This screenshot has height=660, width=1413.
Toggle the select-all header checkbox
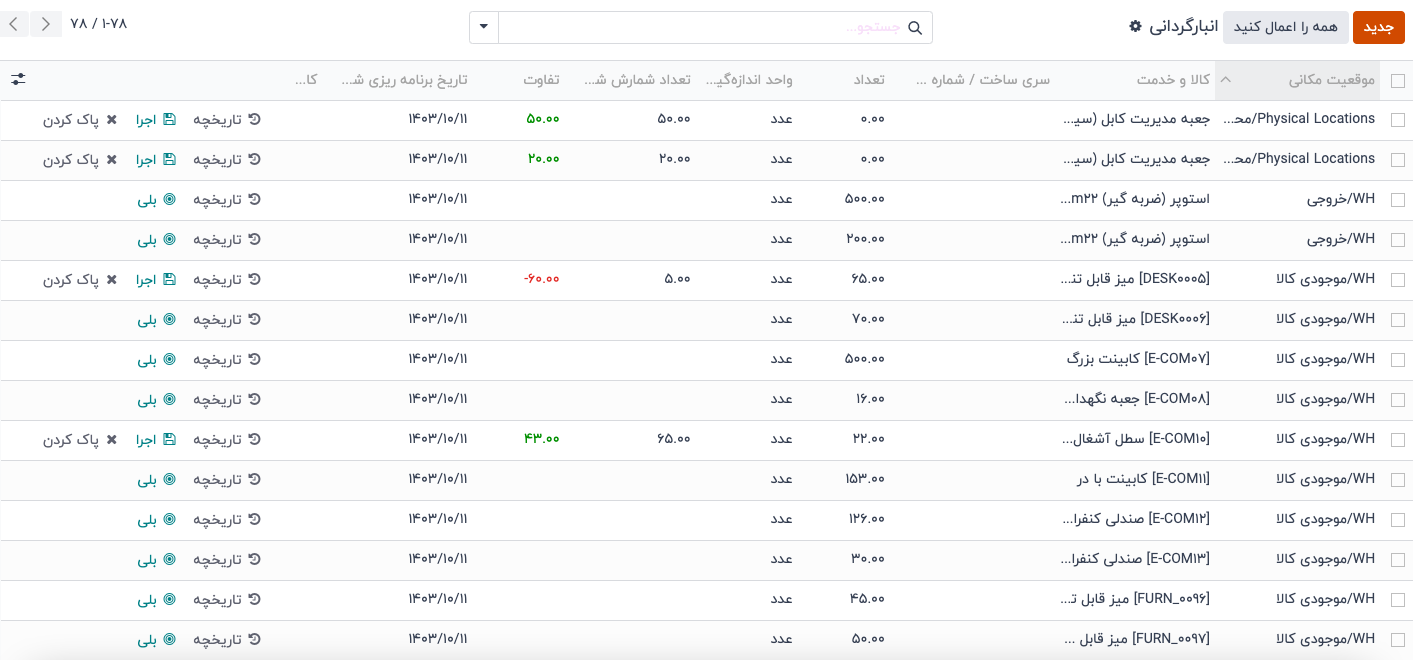click(x=1397, y=81)
